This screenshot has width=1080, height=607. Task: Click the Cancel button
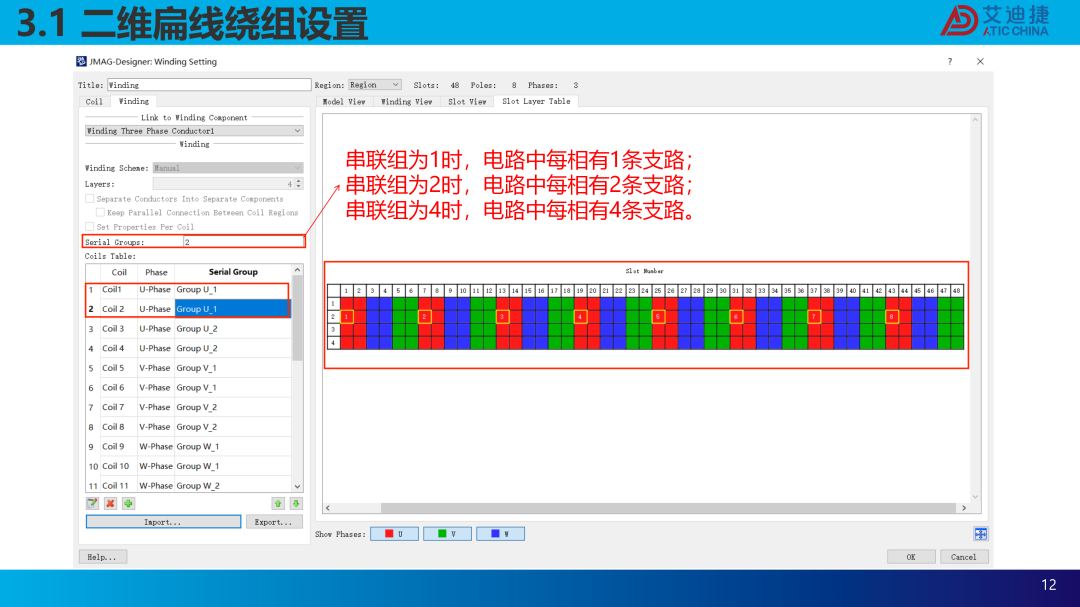(x=963, y=557)
